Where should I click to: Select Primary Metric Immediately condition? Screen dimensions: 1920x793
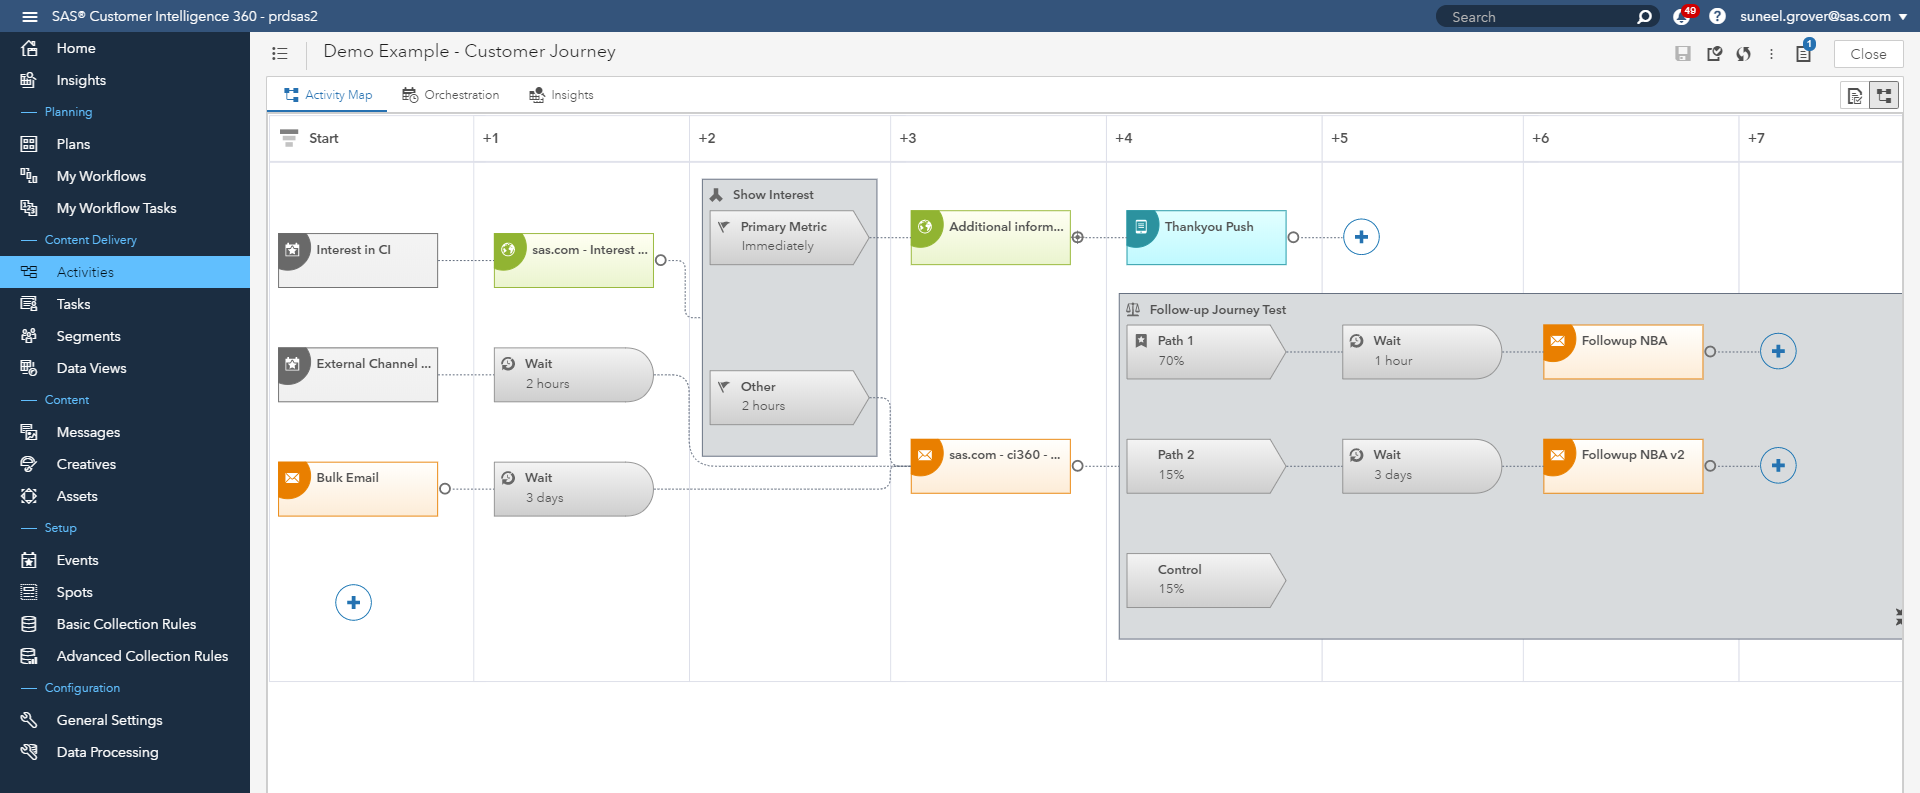[789, 237]
